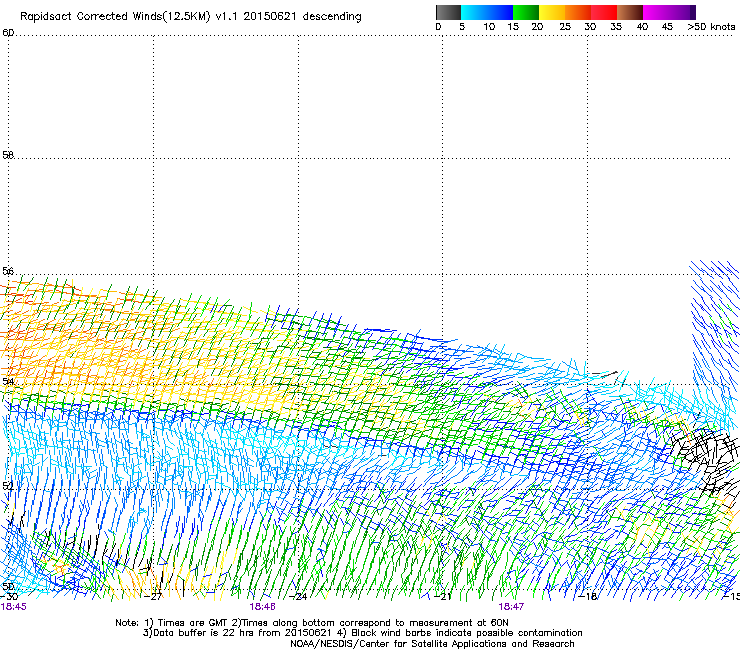The height and width of the screenshot is (650, 740).
Task: Click the 'Times are GMT' note line
Action: (x=312, y=623)
